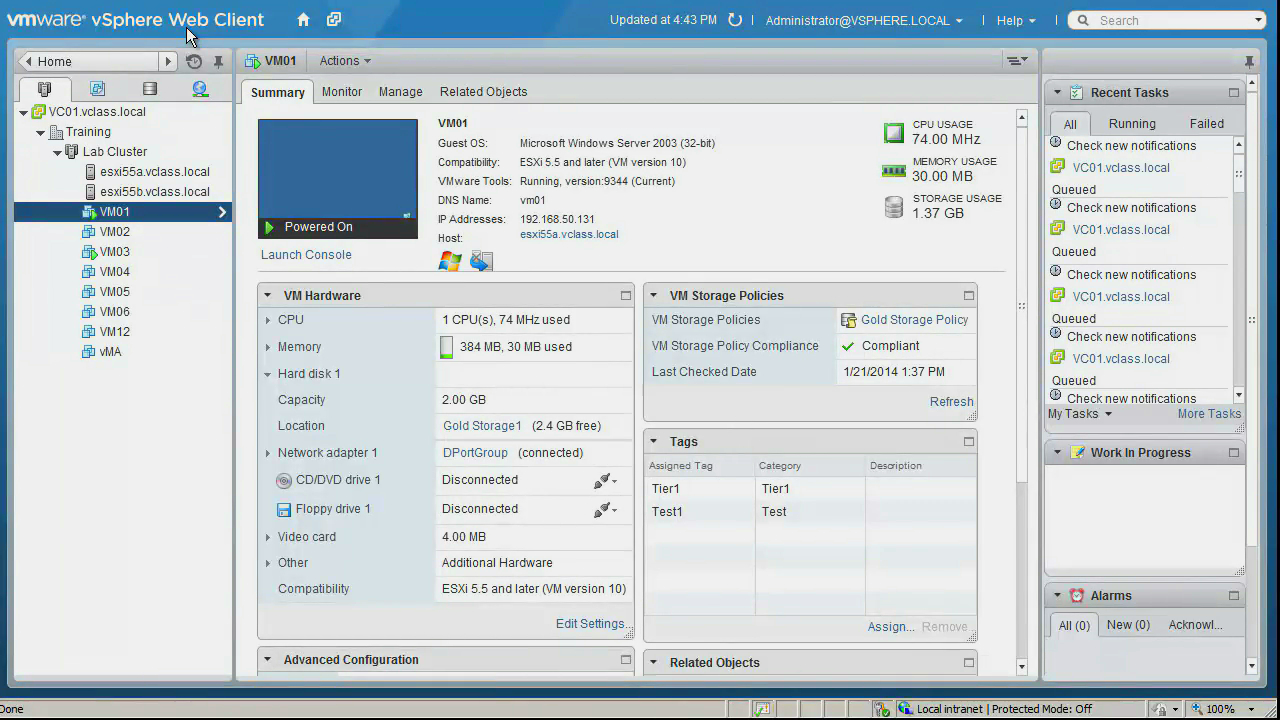The image size is (1280, 720).
Task: Go to vSphere Home via house icon
Action: tap(303, 20)
